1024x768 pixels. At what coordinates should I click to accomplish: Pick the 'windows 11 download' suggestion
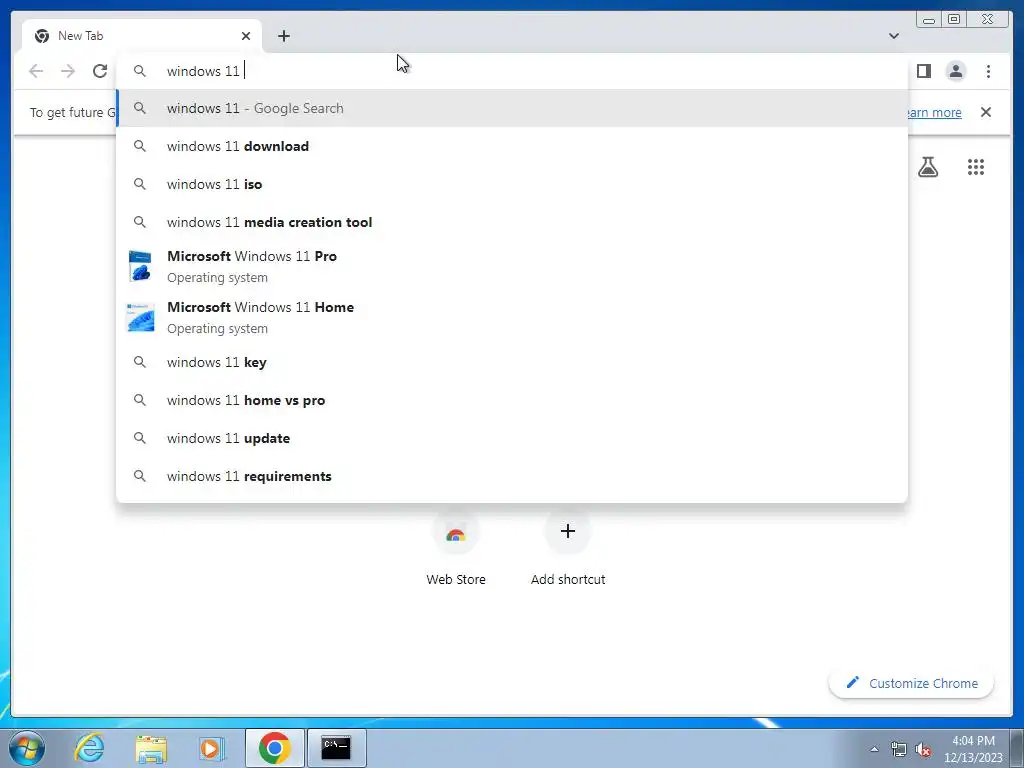tap(512, 146)
